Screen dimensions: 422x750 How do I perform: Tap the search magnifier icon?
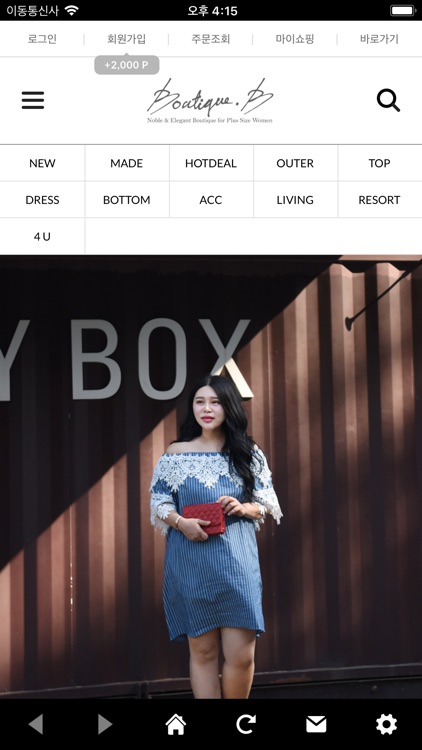point(388,100)
